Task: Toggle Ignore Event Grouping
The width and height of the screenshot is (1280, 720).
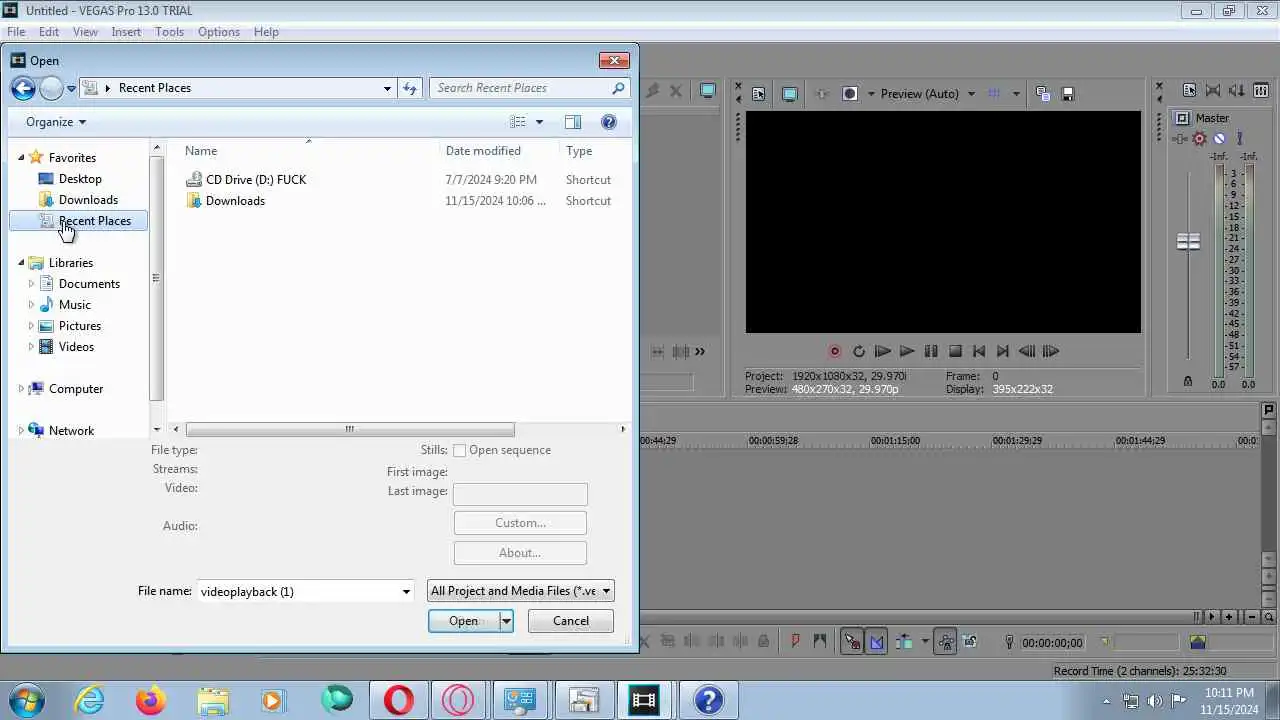Action: coord(969,642)
